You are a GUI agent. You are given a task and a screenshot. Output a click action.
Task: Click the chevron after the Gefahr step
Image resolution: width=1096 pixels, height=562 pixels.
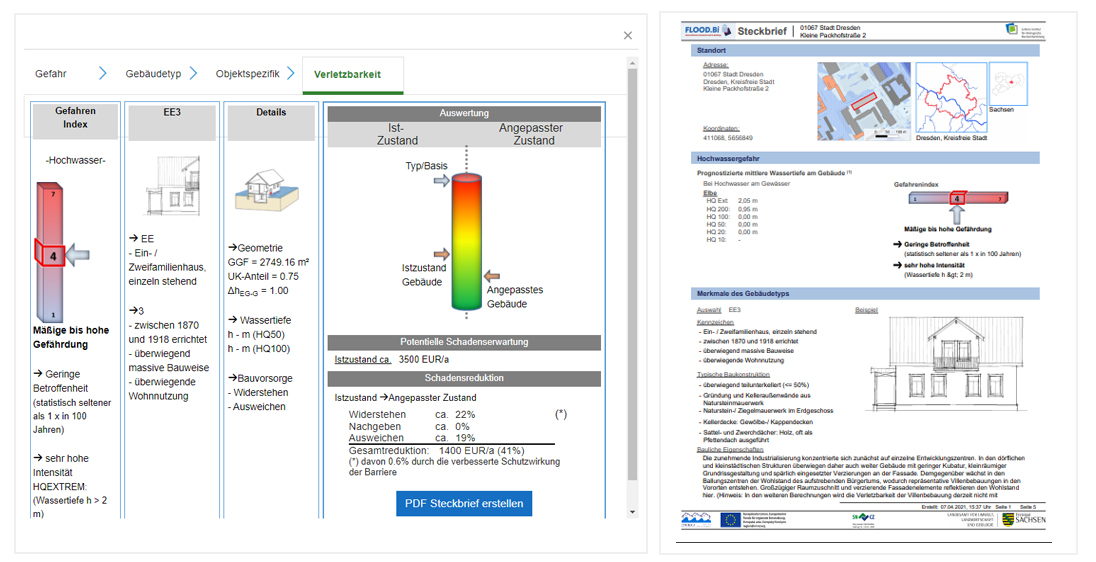pos(103,74)
